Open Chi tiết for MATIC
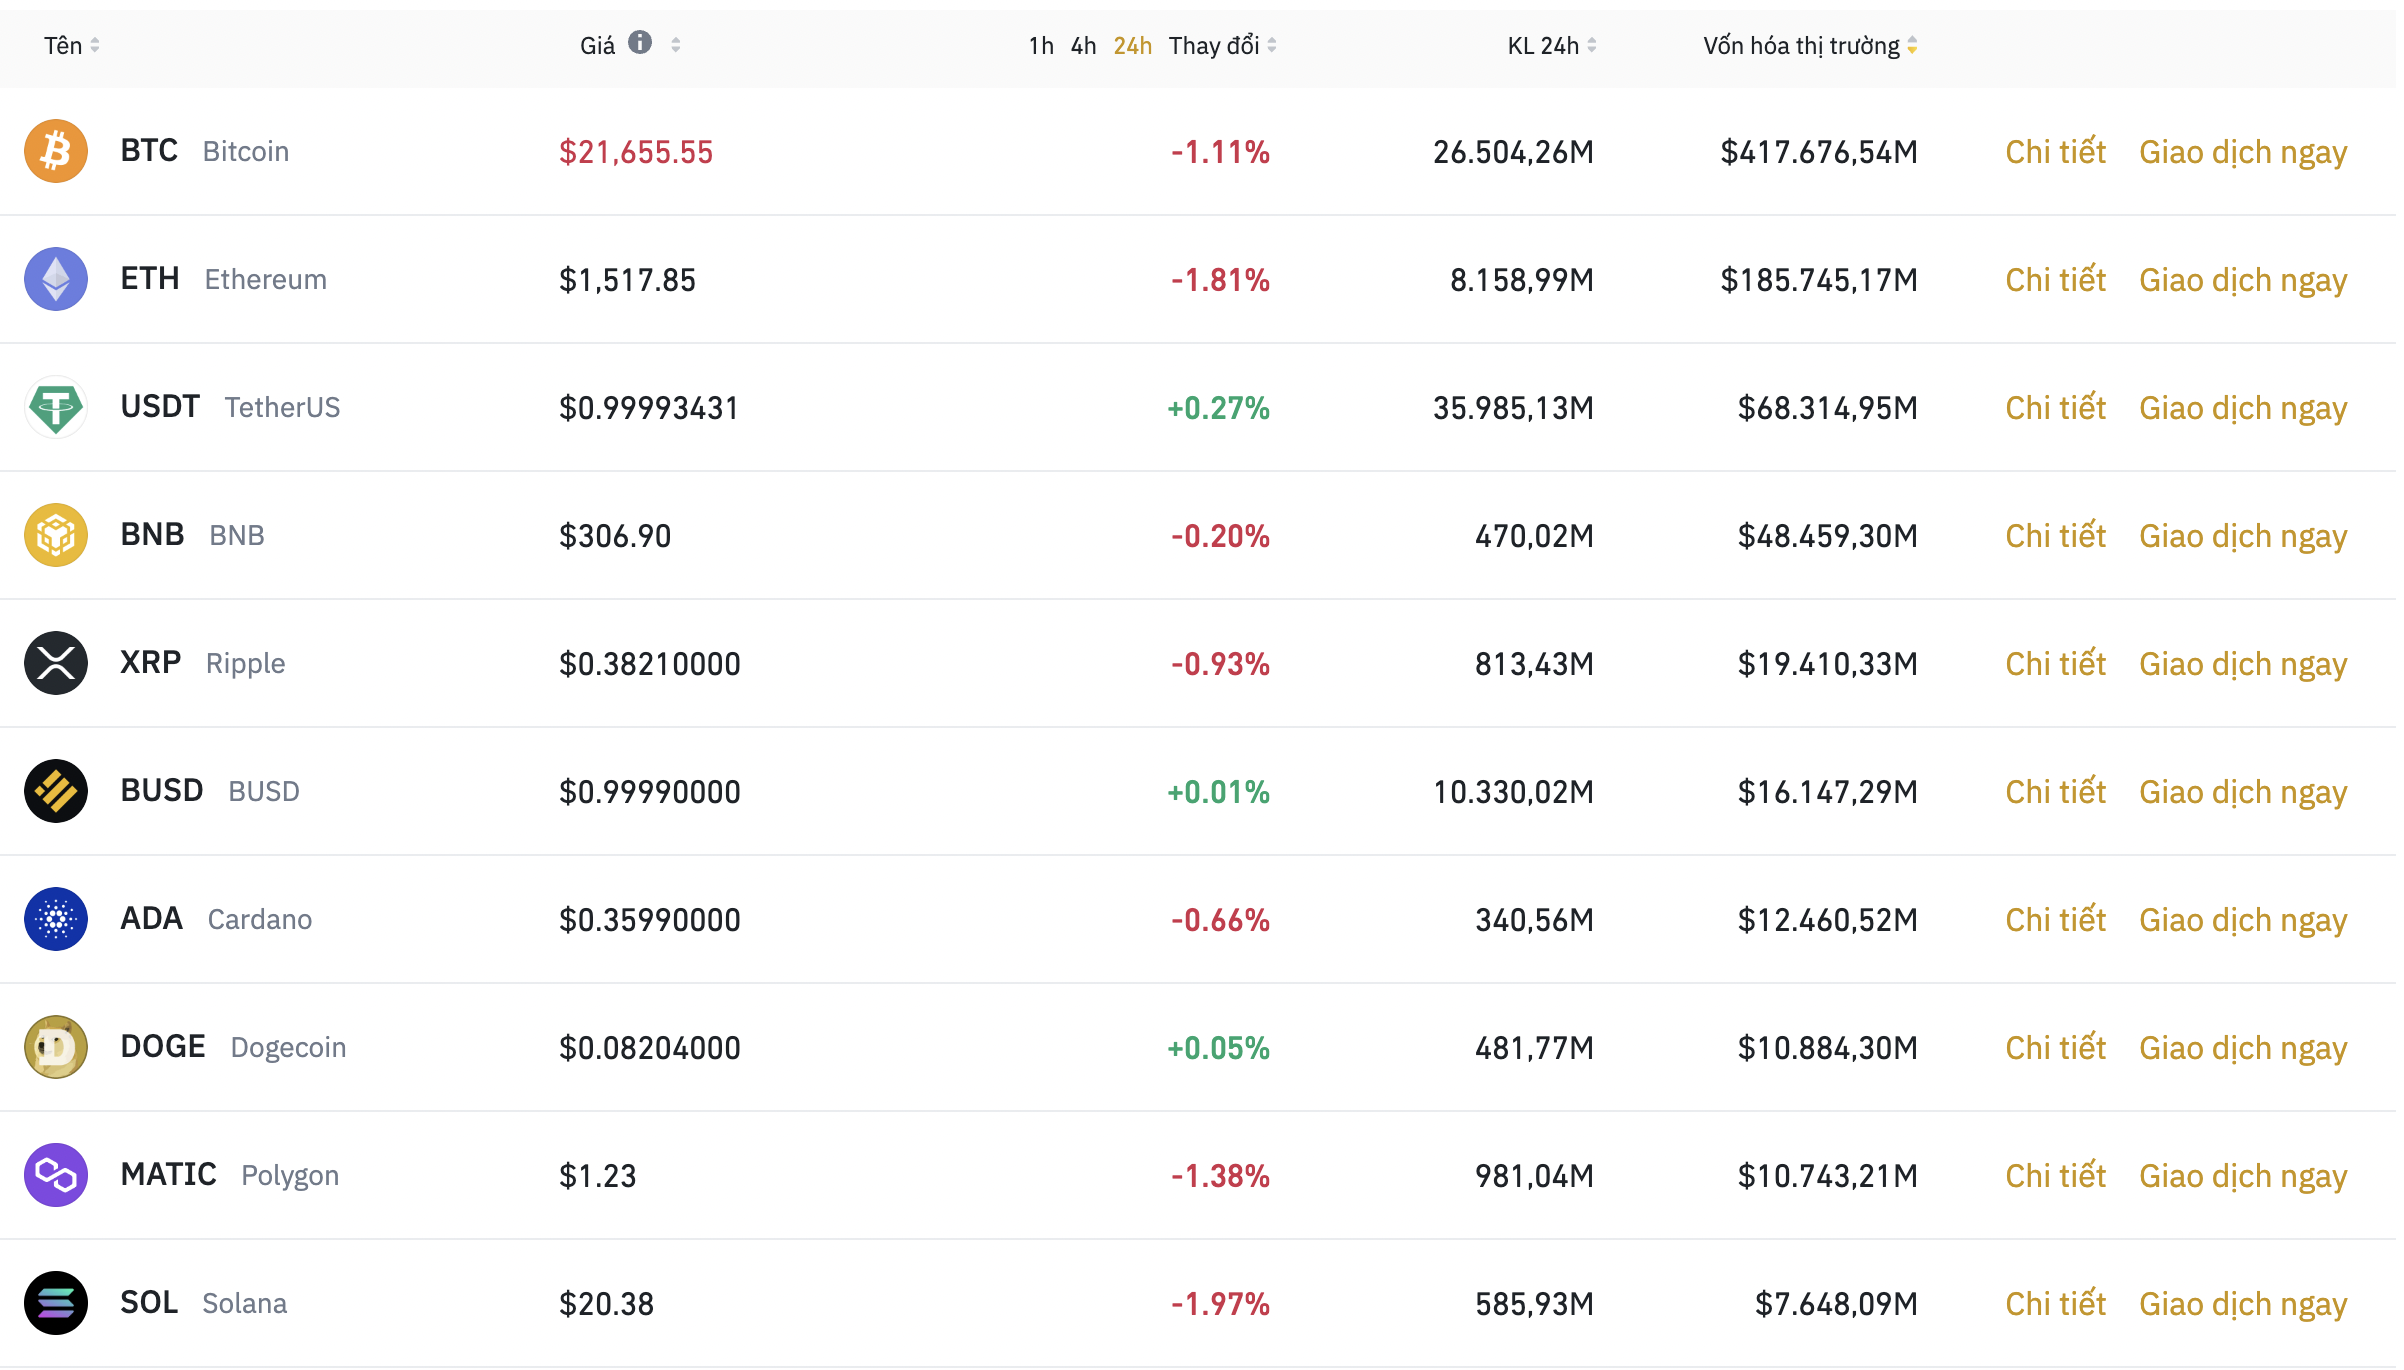This screenshot has width=2404, height=1370. [2056, 1176]
